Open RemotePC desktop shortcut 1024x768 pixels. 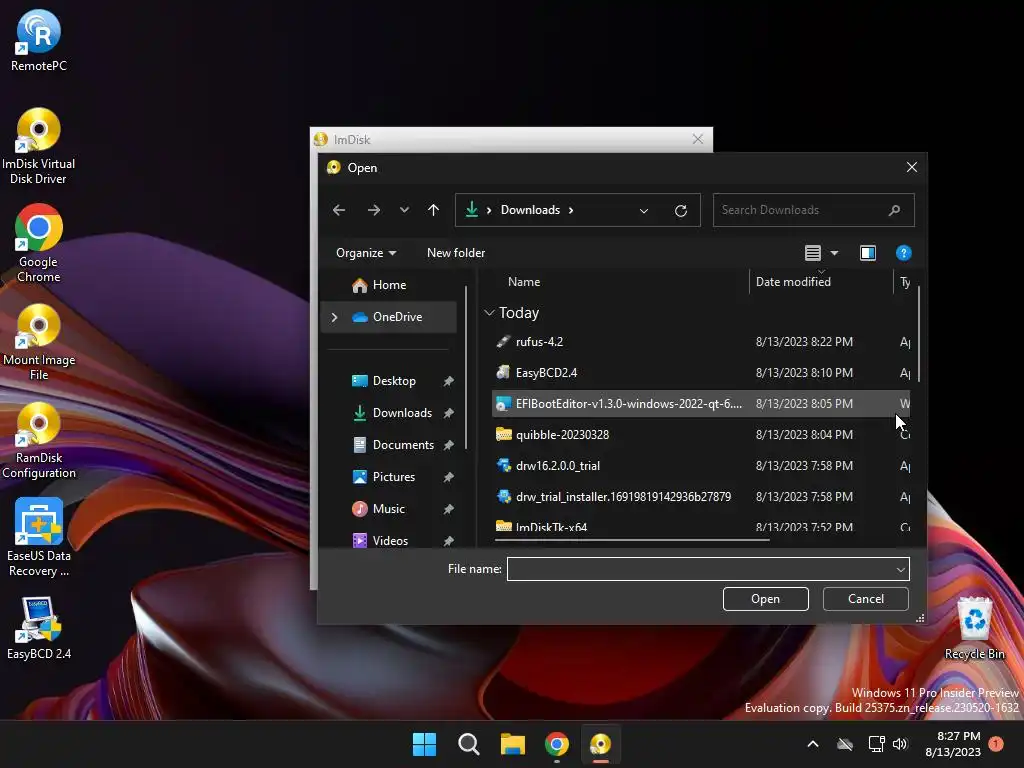tap(39, 40)
